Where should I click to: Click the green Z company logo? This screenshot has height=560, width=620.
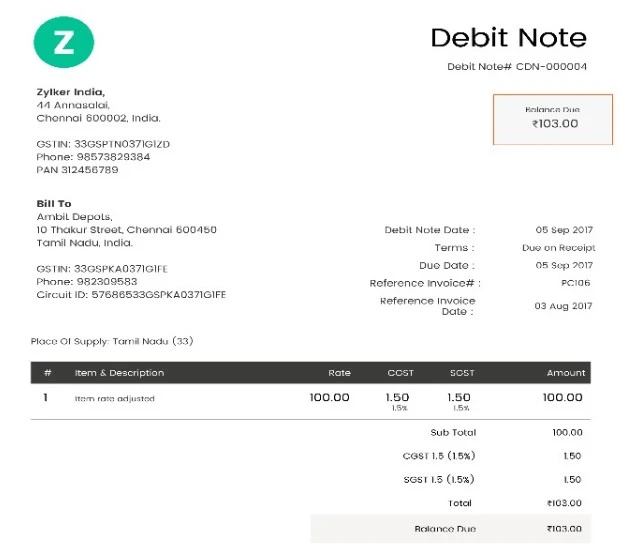63,41
